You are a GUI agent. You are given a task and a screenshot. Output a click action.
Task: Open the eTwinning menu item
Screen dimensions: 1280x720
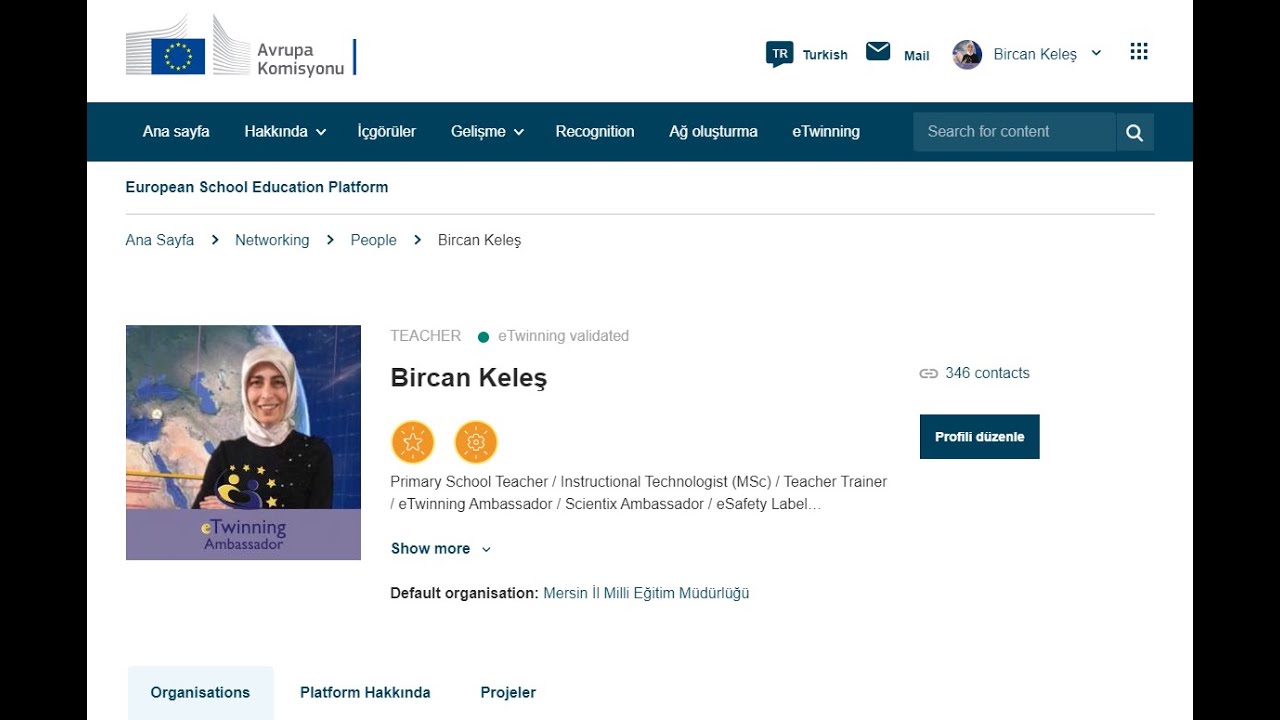(826, 131)
